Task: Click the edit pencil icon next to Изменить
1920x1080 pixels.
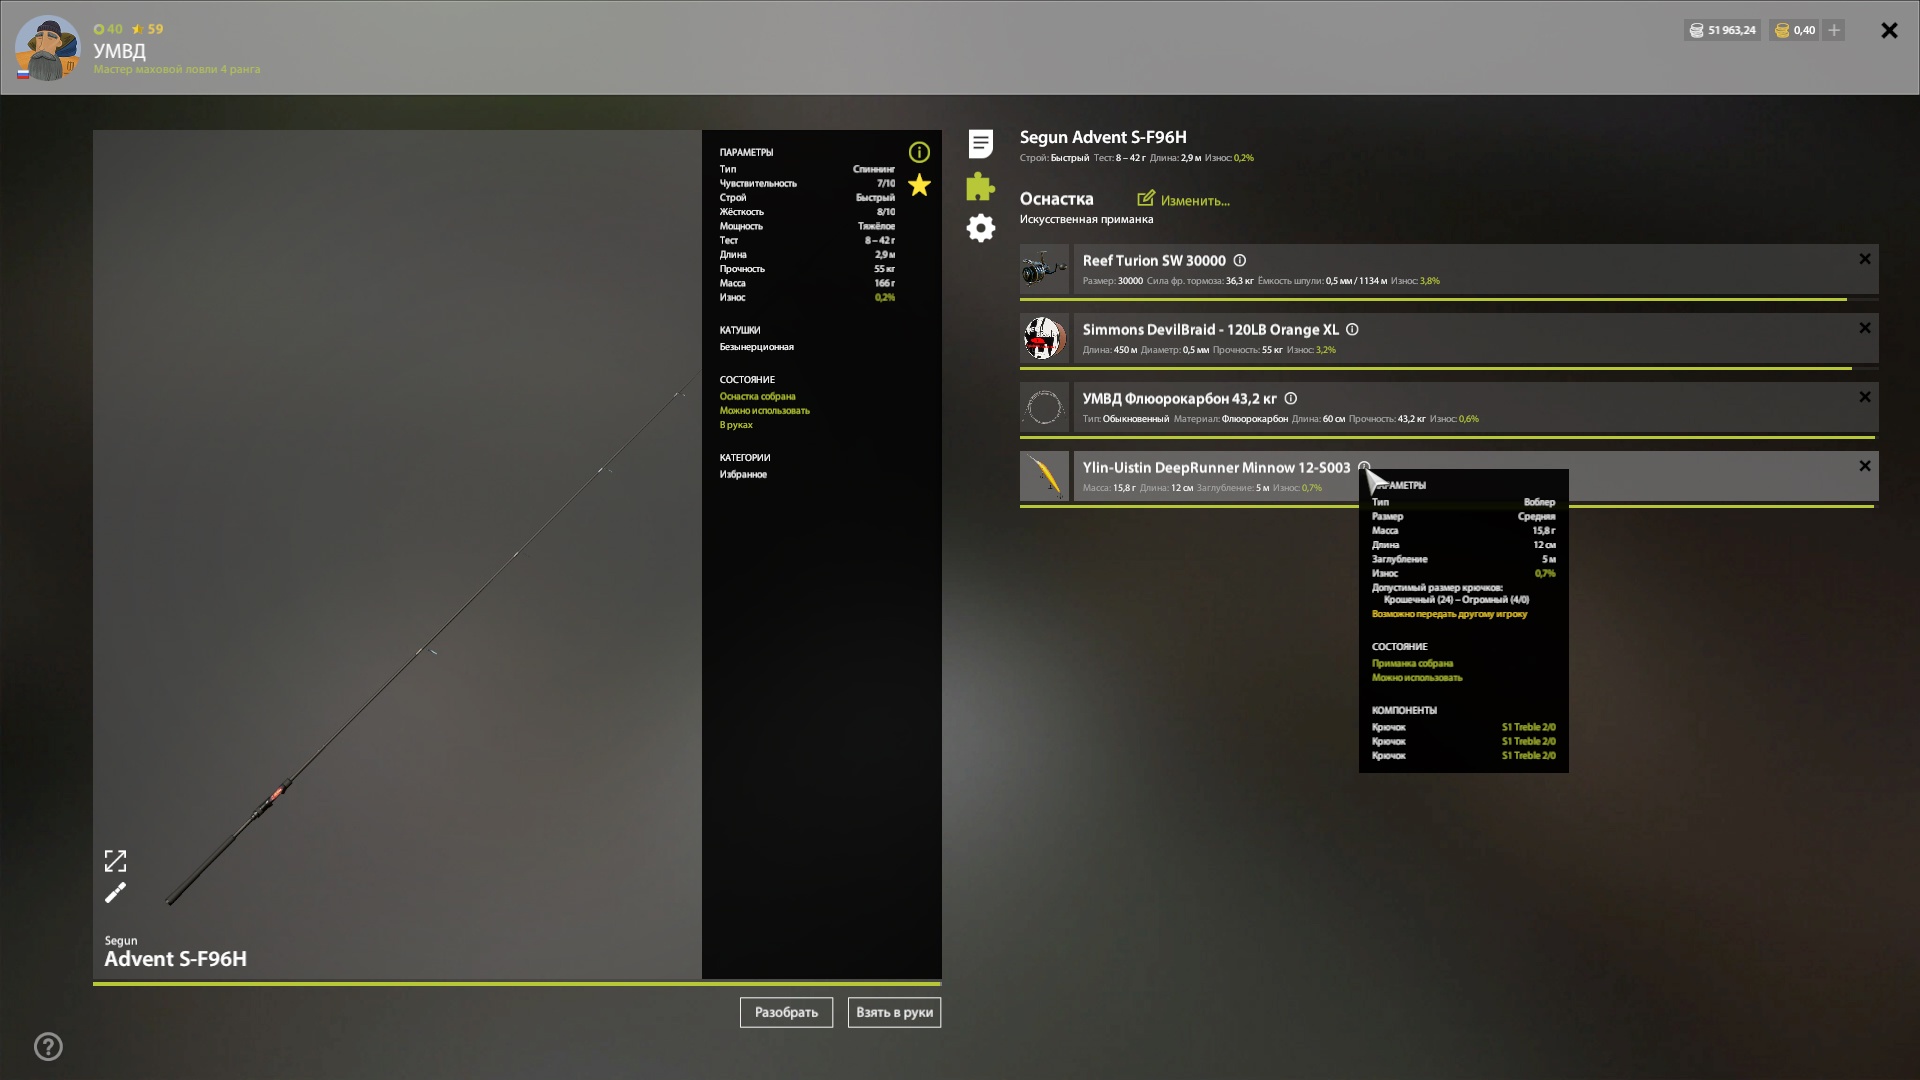Action: click(x=1146, y=198)
